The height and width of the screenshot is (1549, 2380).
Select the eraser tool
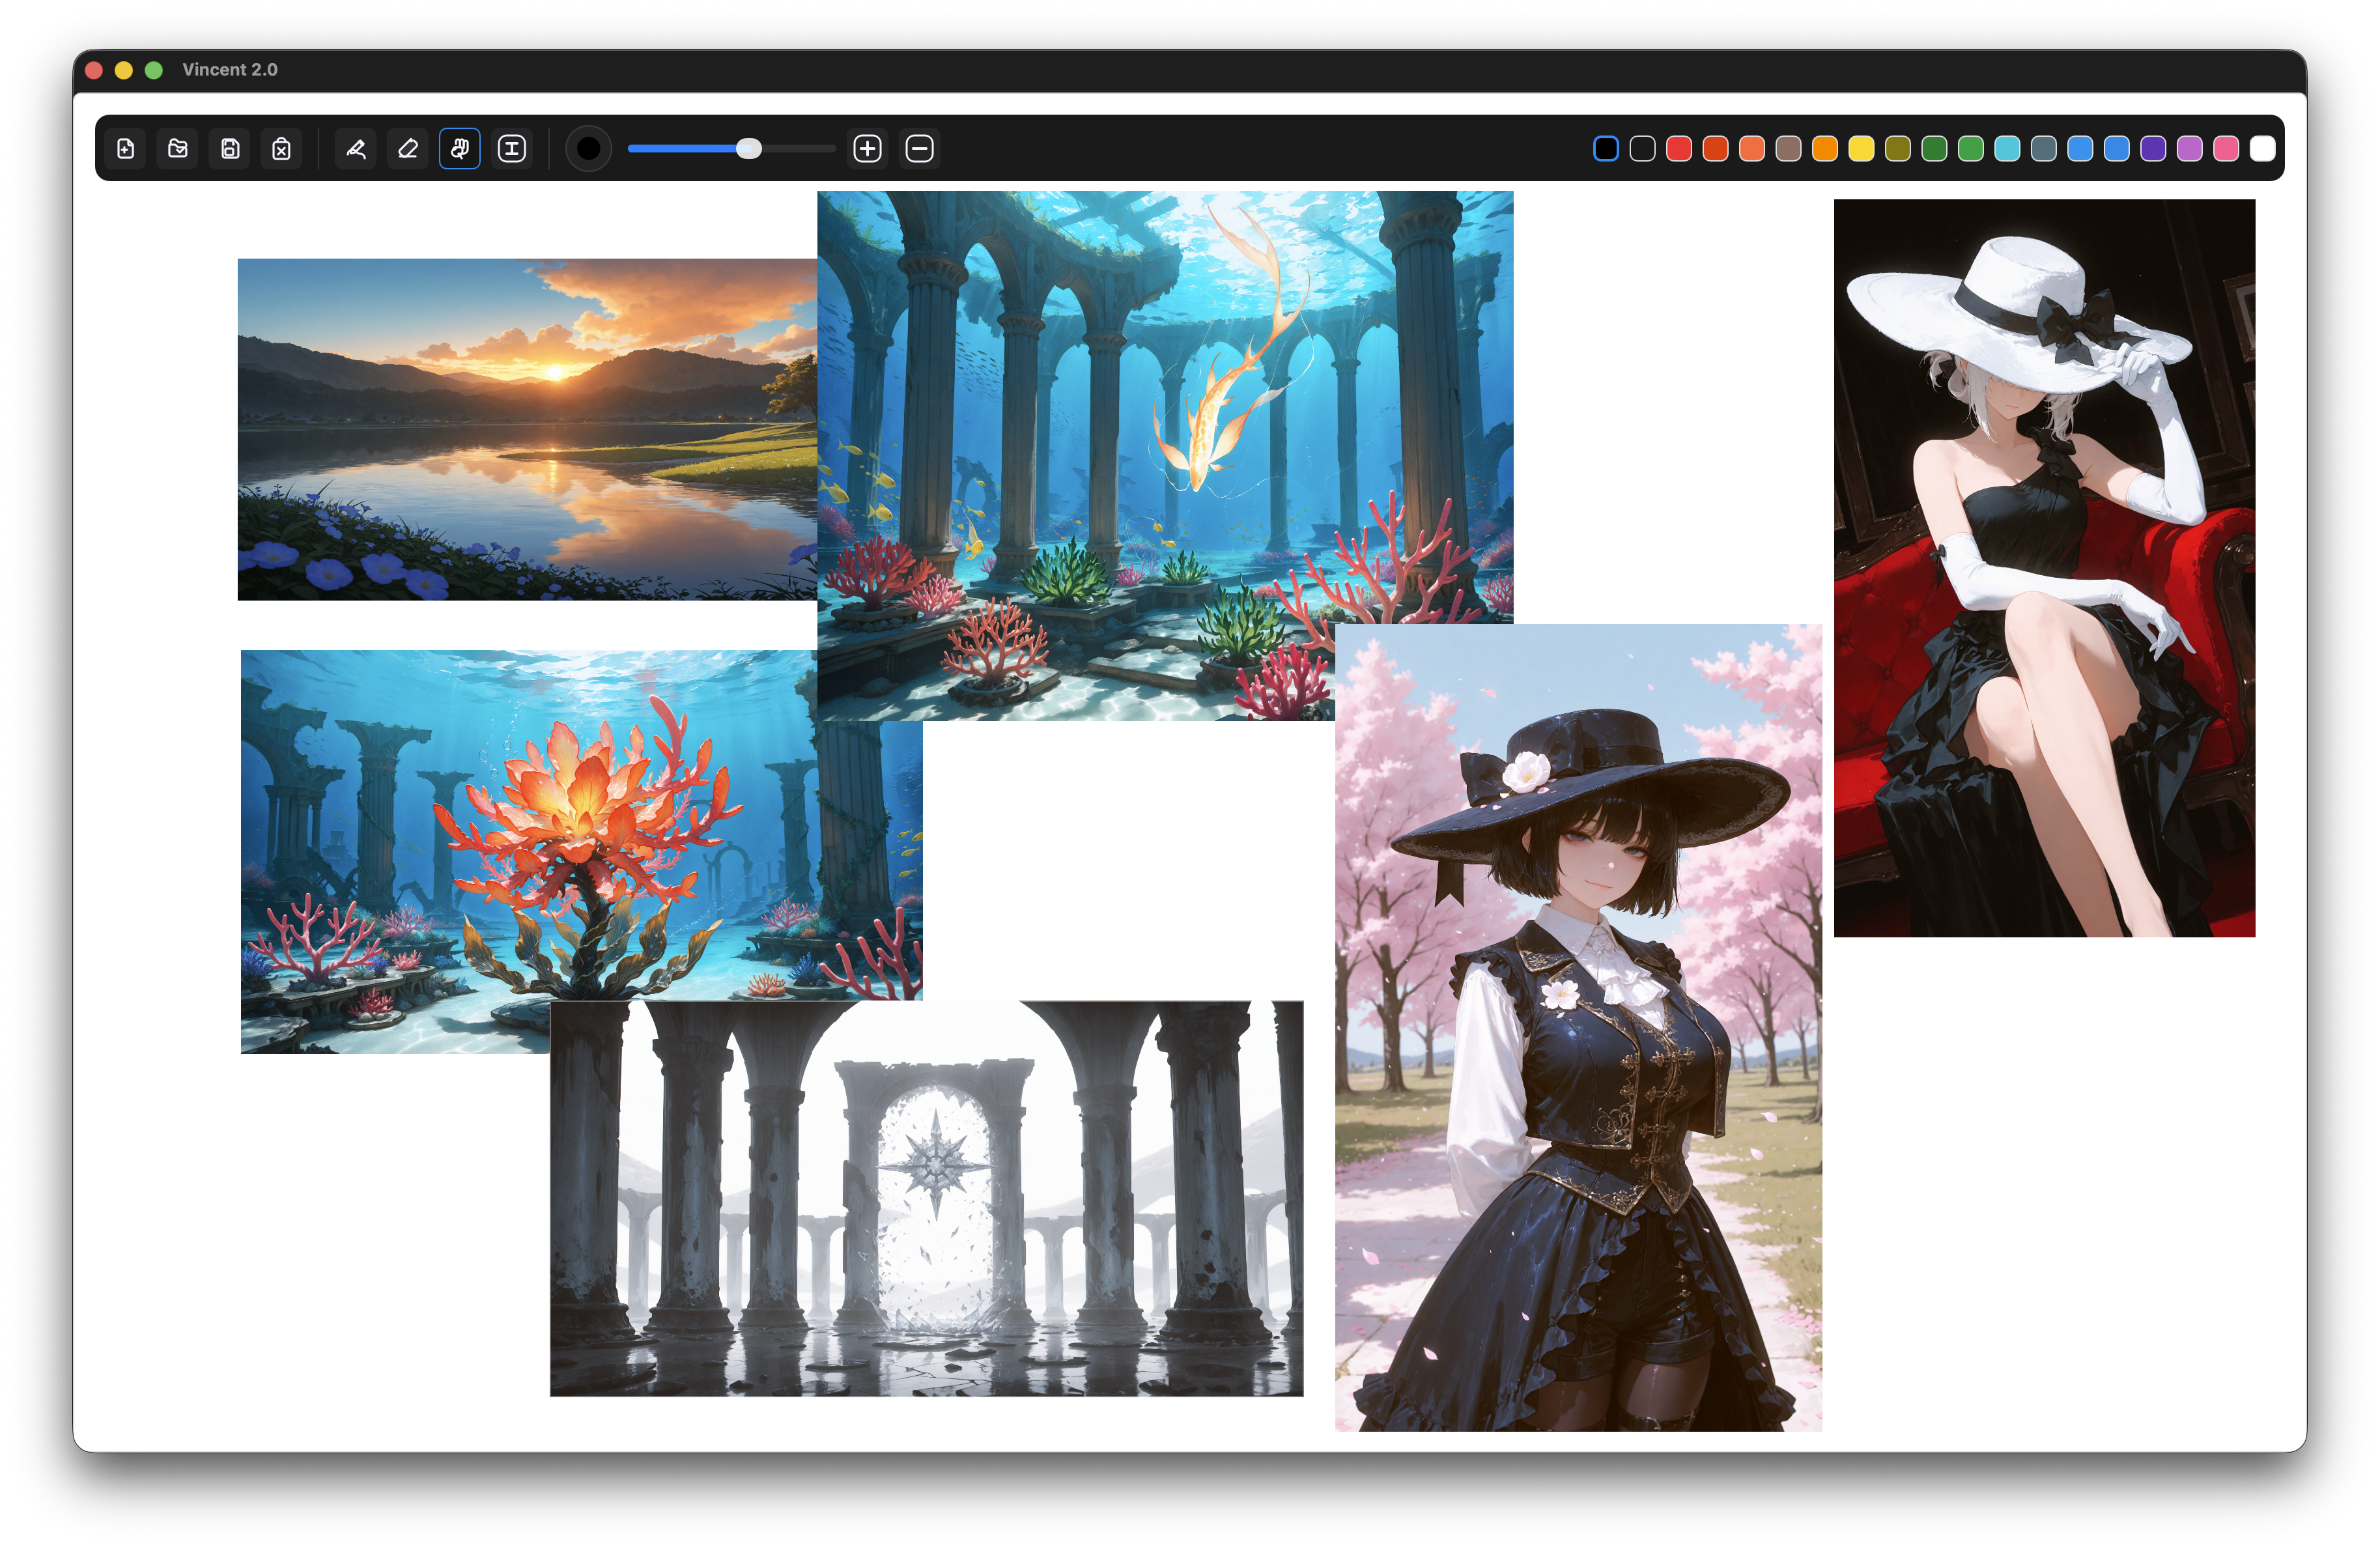point(408,149)
